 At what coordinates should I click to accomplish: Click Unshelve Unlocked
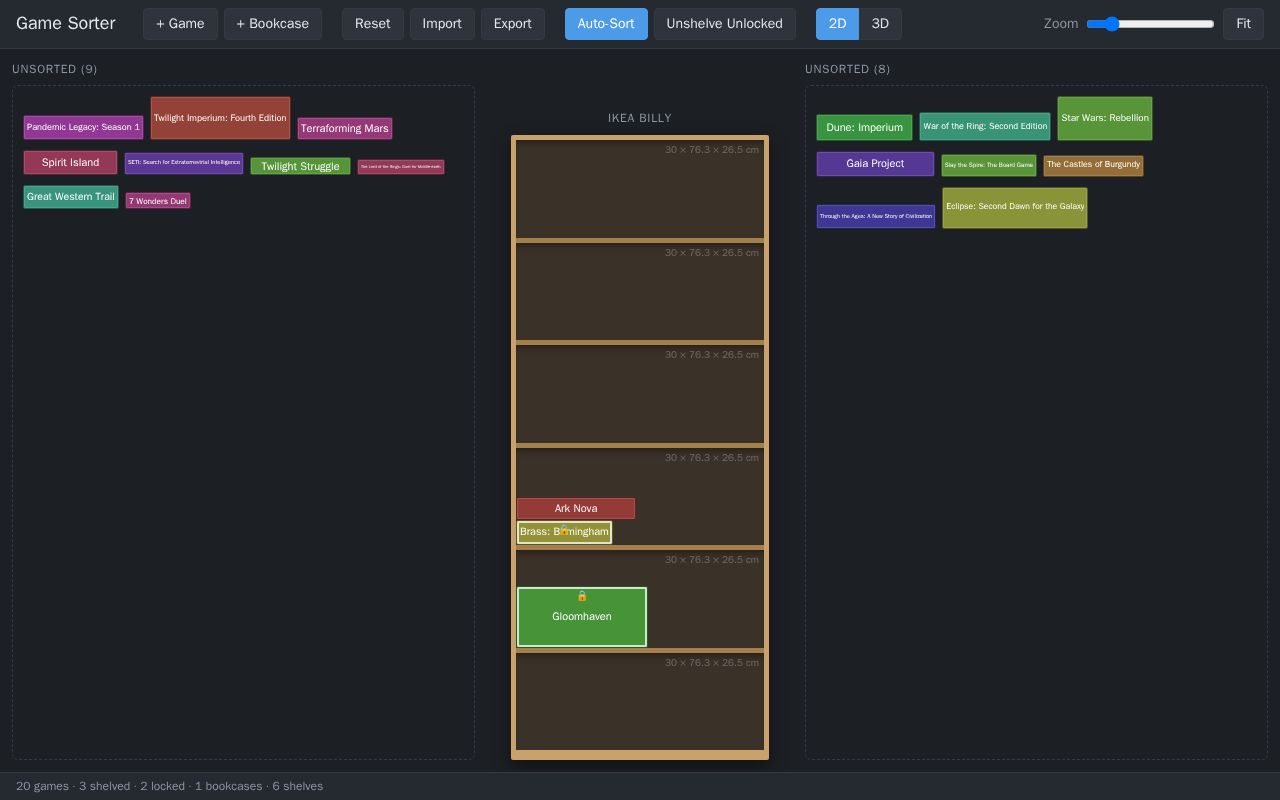(x=725, y=24)
